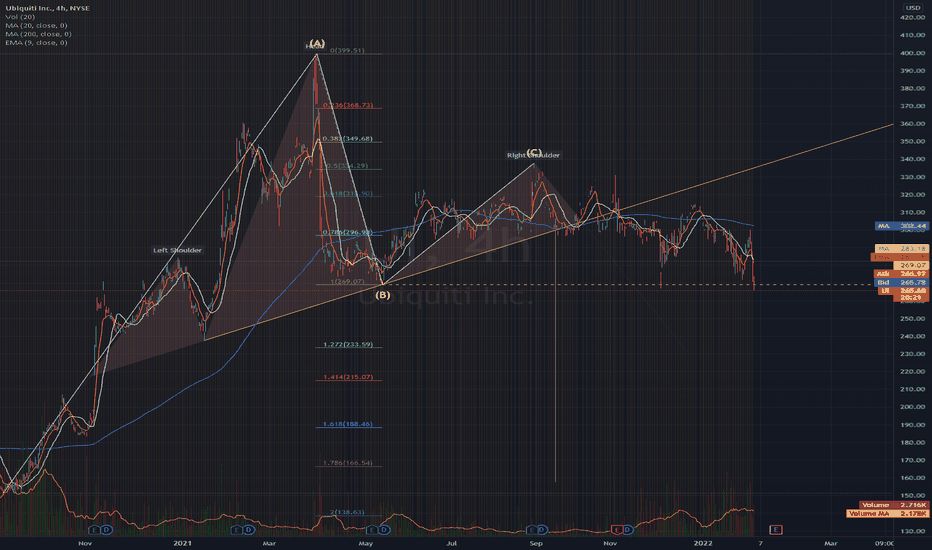Click the (B) point label at the neckline

(383, 294)
